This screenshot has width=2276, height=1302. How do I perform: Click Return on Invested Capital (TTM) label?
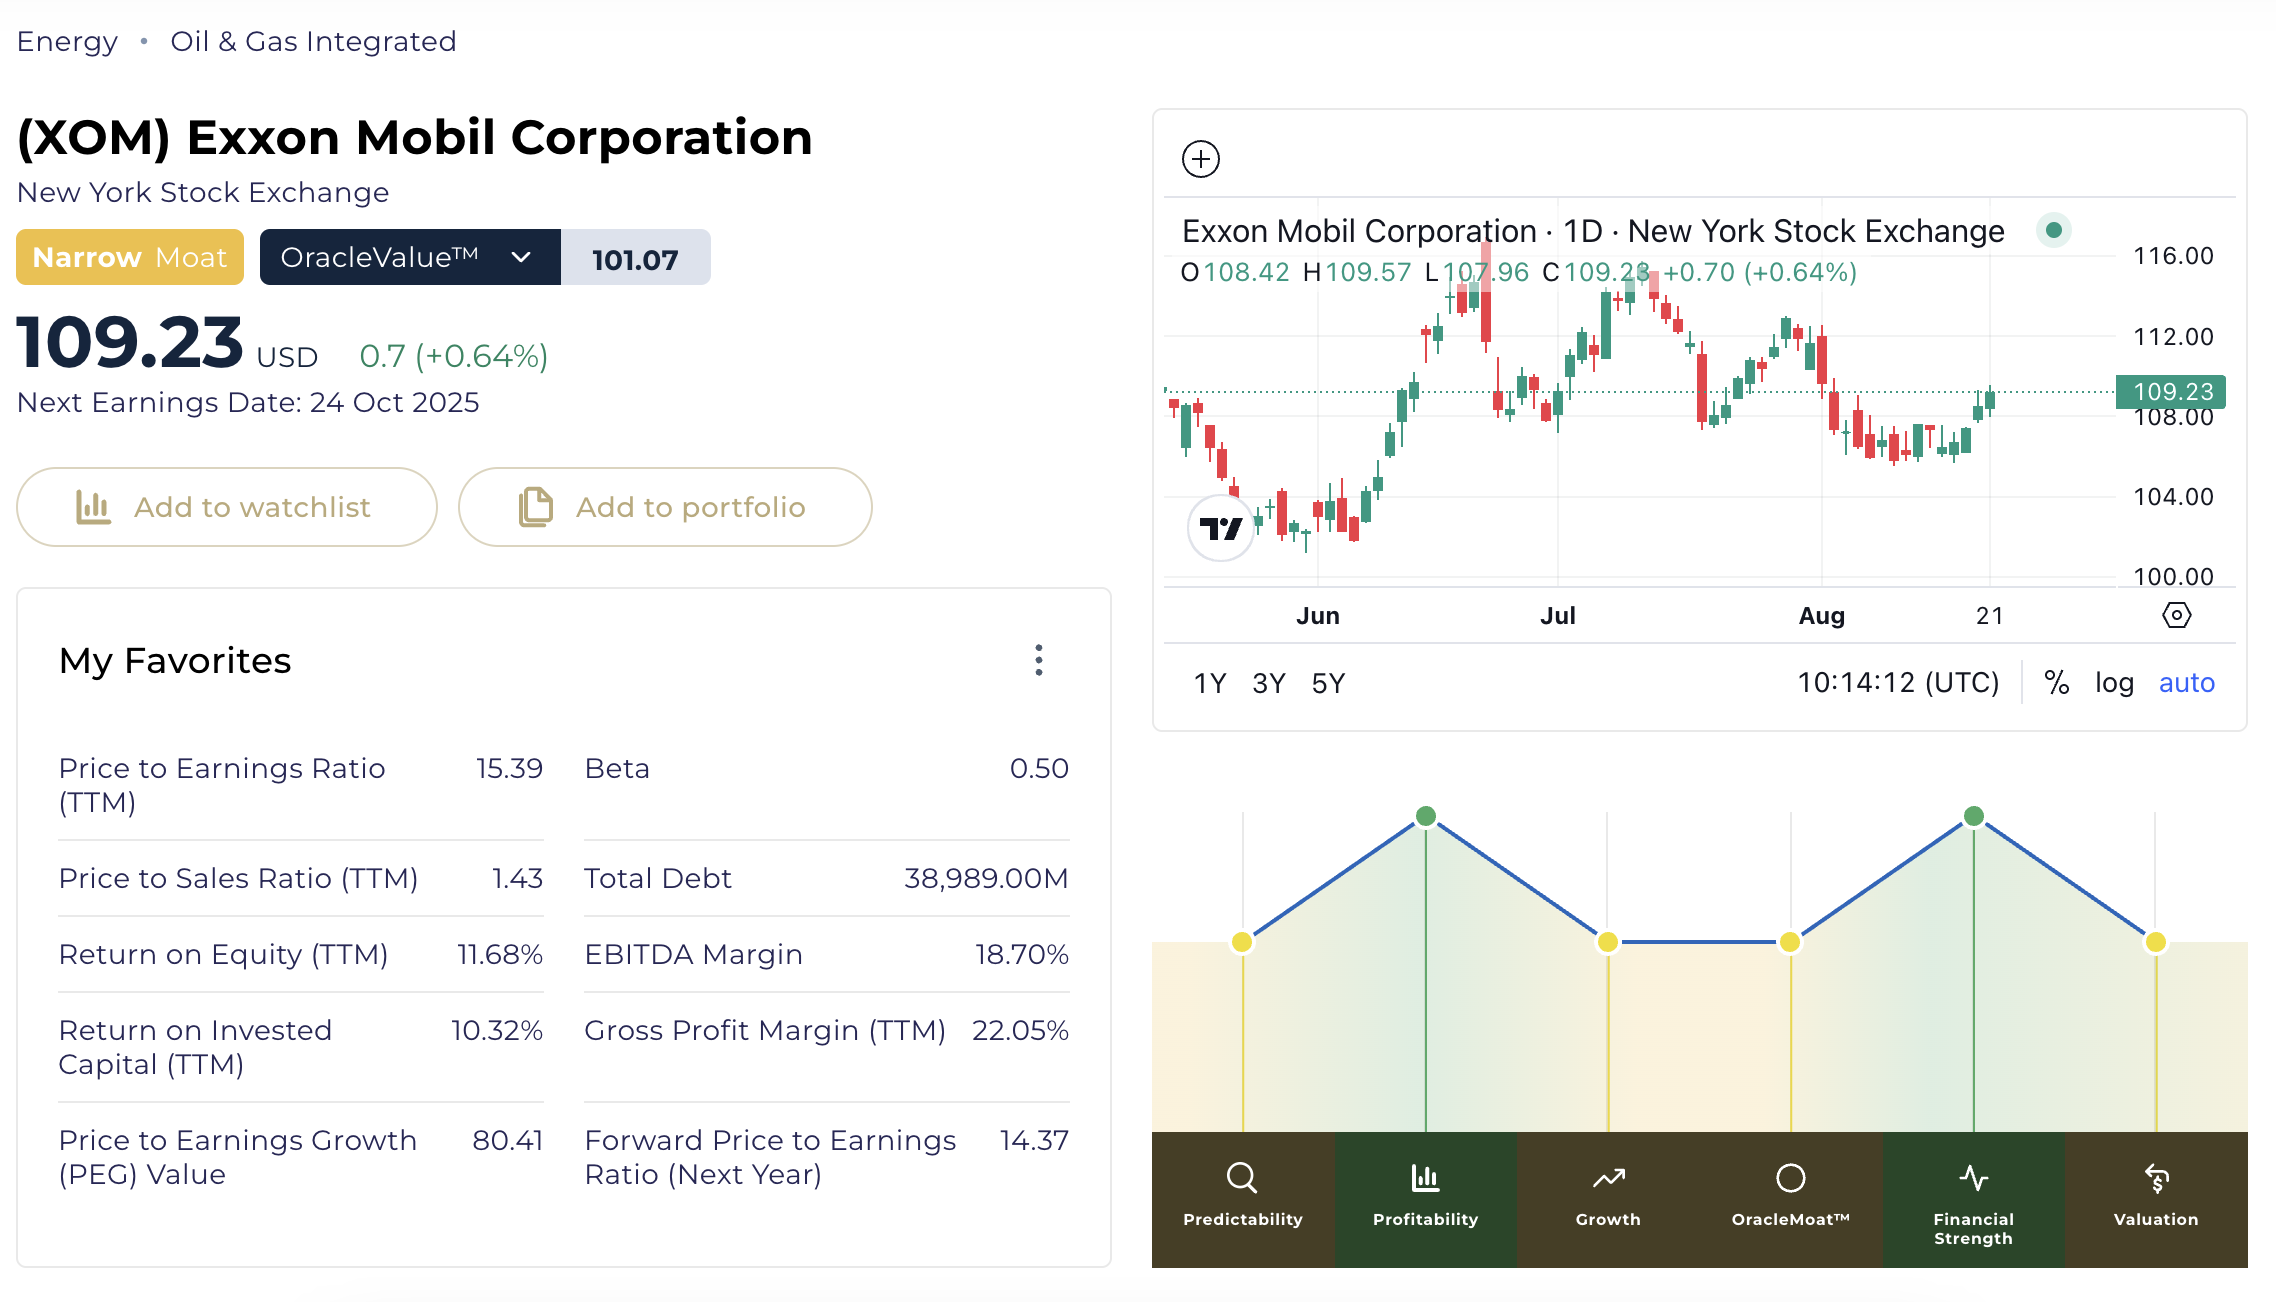coord(195,1047)
